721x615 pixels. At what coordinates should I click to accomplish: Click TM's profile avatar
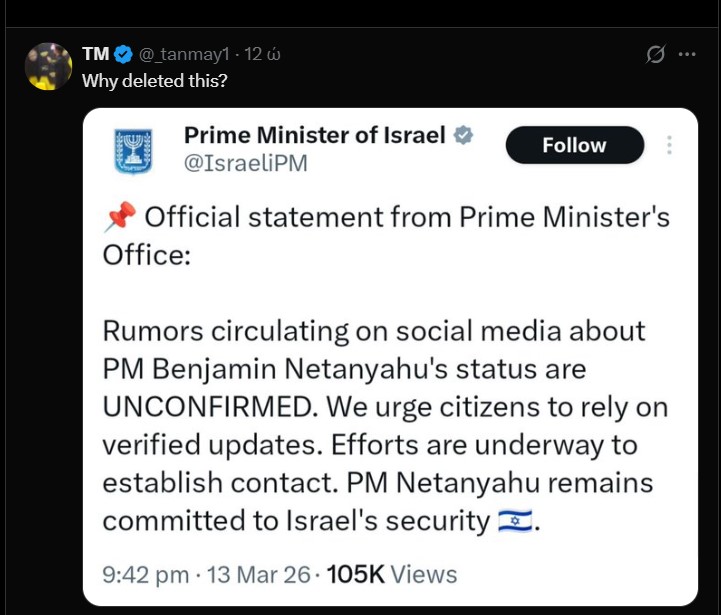pyautogui.click(x=47, y=66)
